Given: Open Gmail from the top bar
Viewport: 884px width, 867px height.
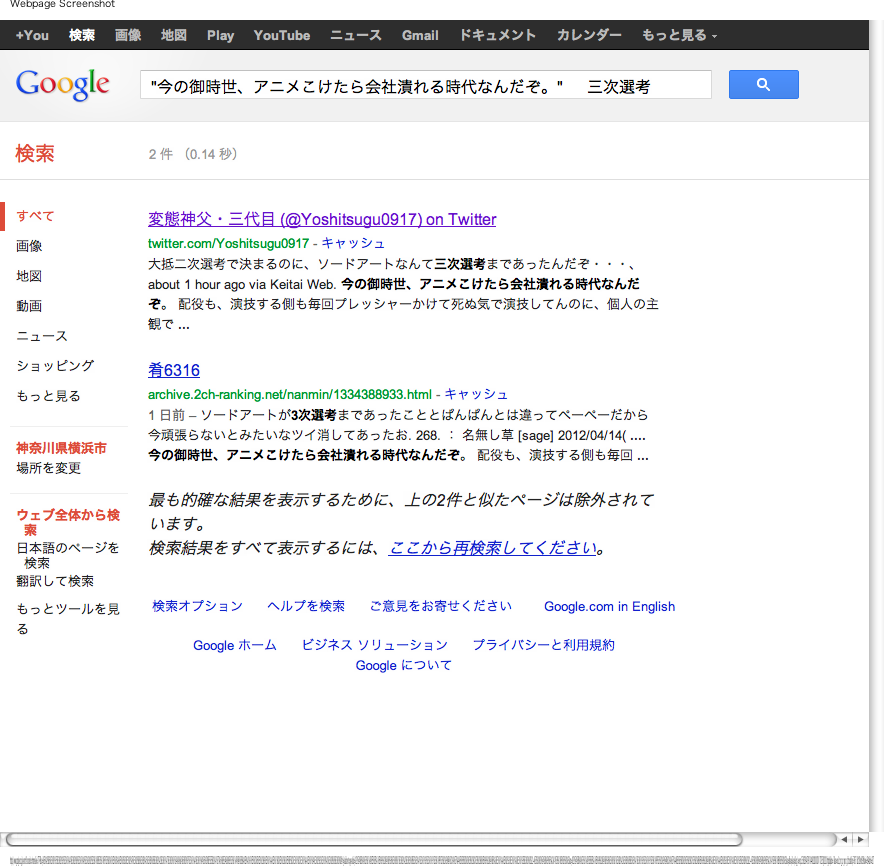Looking at the screenshot, I should pos(420,36).
